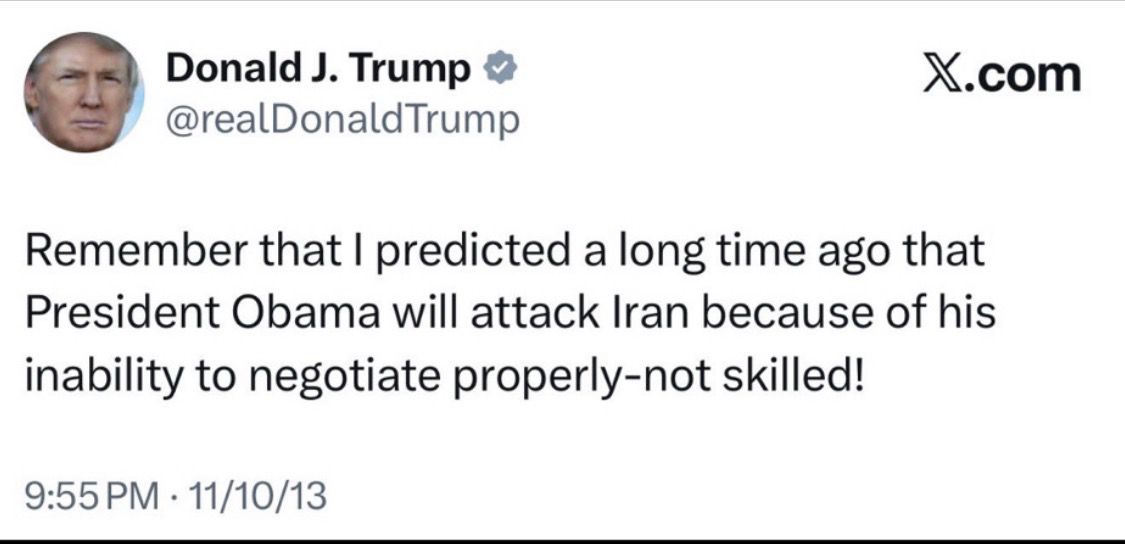Click the profile picture avatar

pyautogui.click(x=84, y=92)
